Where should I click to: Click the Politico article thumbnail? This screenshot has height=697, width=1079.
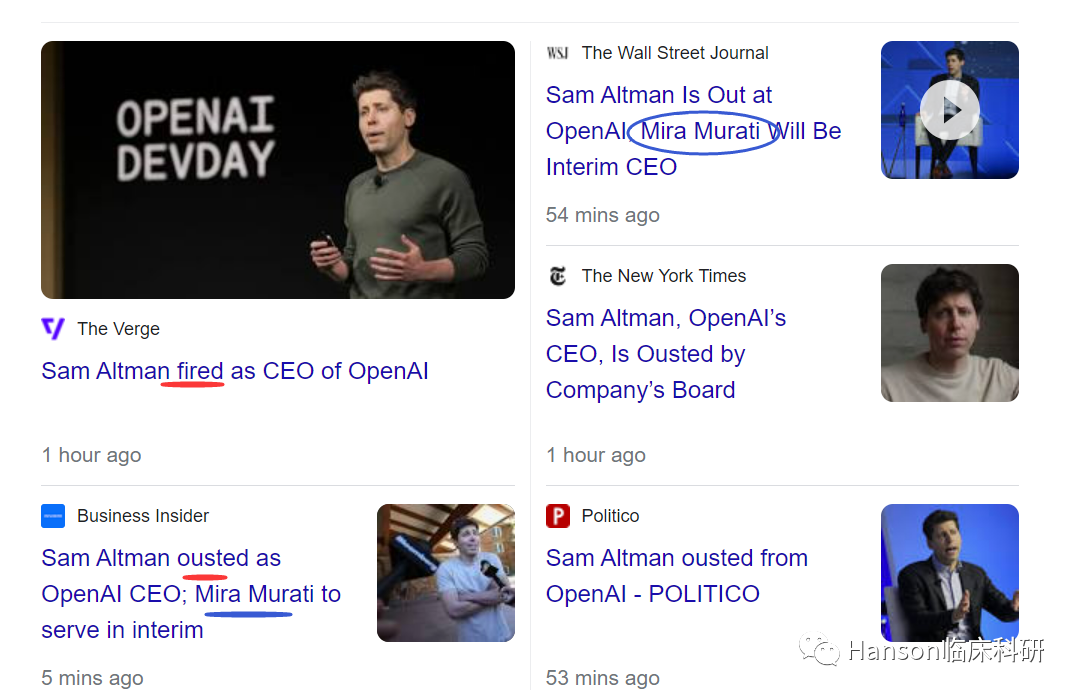[x=949, y=573]
